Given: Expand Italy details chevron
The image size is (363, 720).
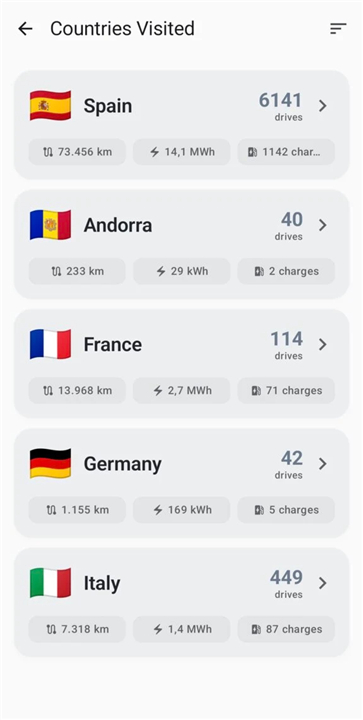Looking at the screenshot, I should 323,583.
